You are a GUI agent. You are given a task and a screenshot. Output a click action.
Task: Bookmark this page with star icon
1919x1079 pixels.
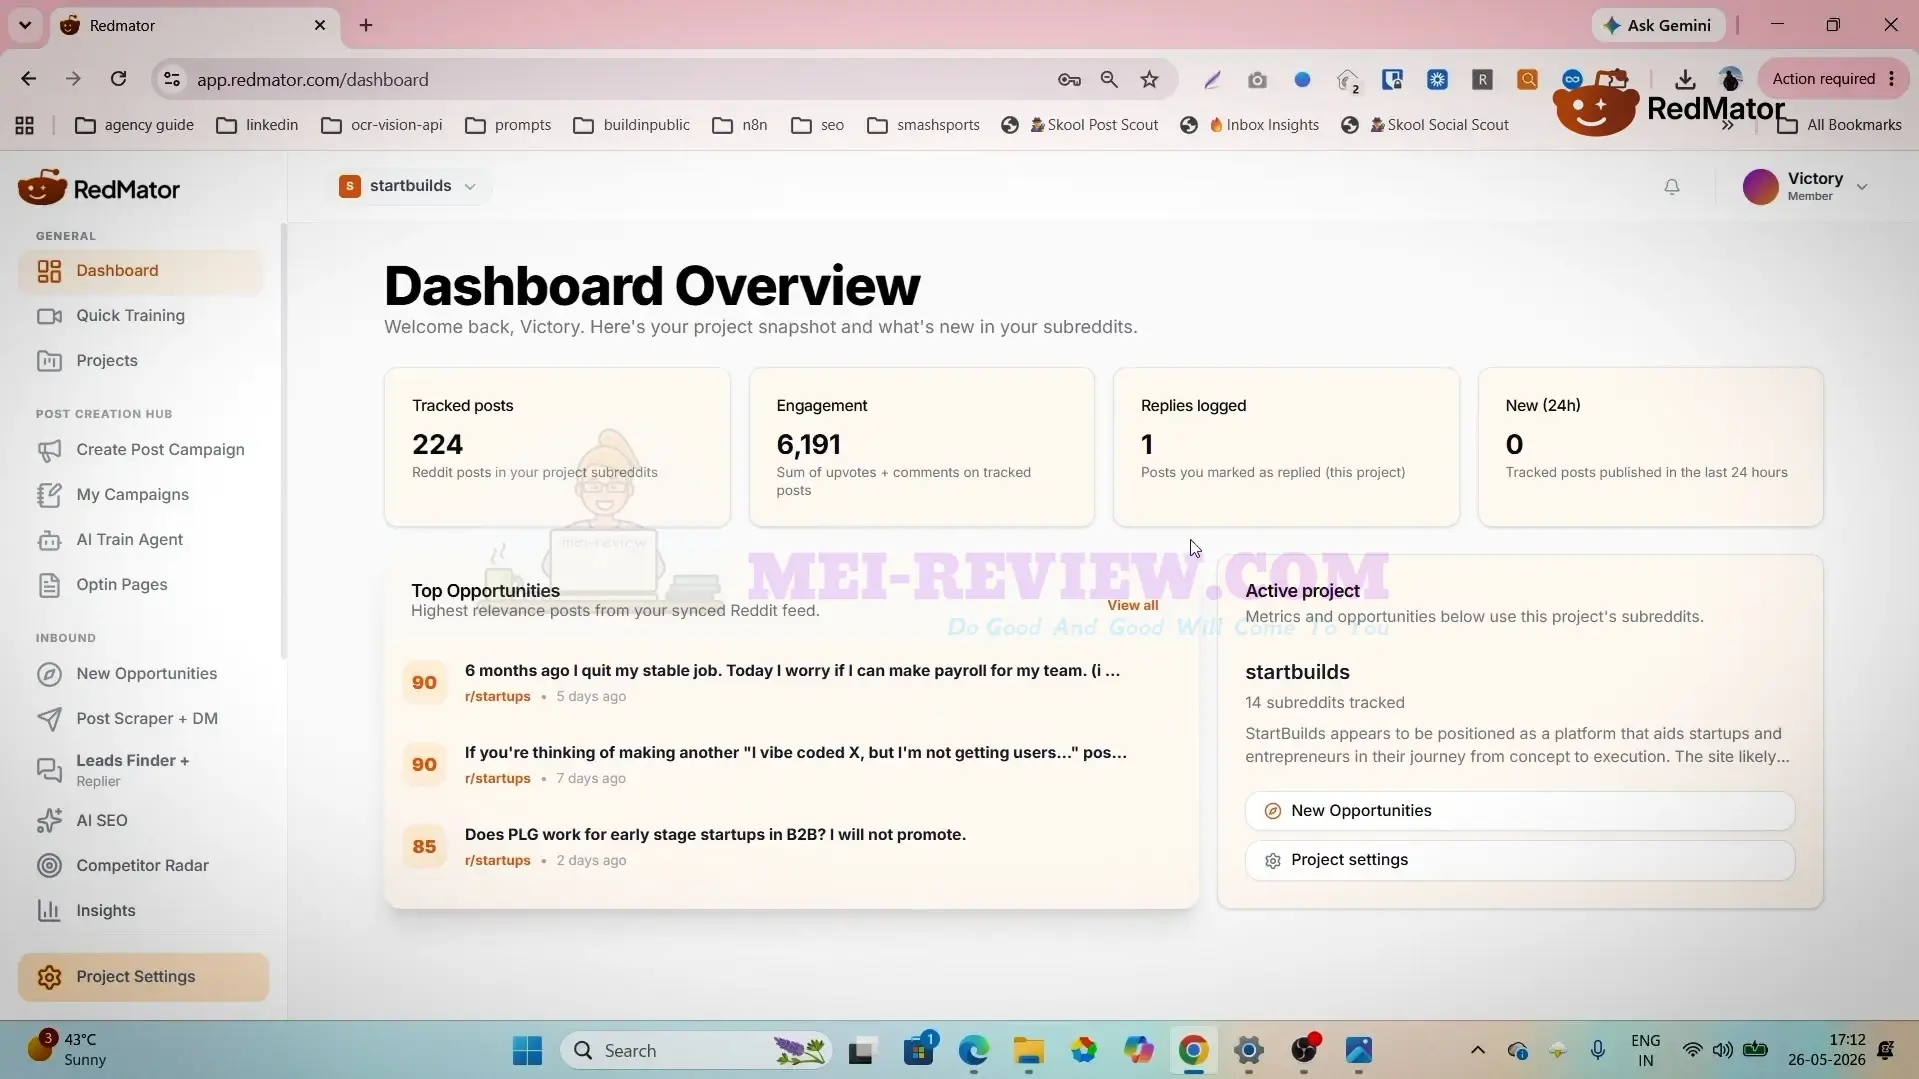coord(1149,79)
